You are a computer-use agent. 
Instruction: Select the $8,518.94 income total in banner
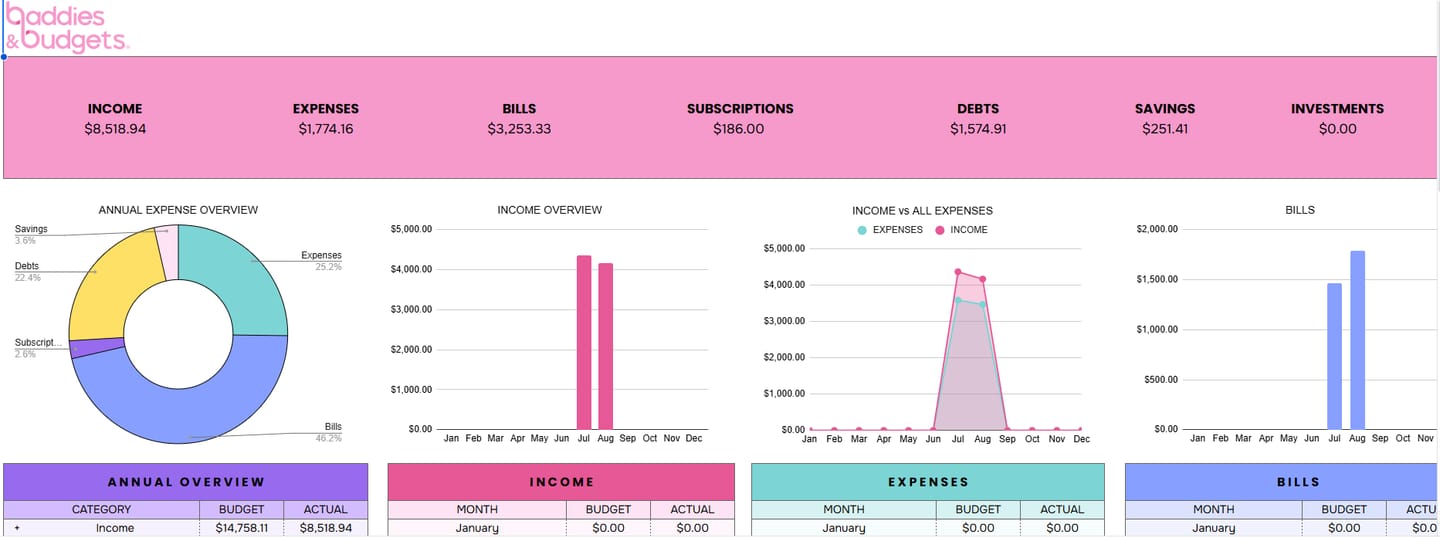coord(115,129)
